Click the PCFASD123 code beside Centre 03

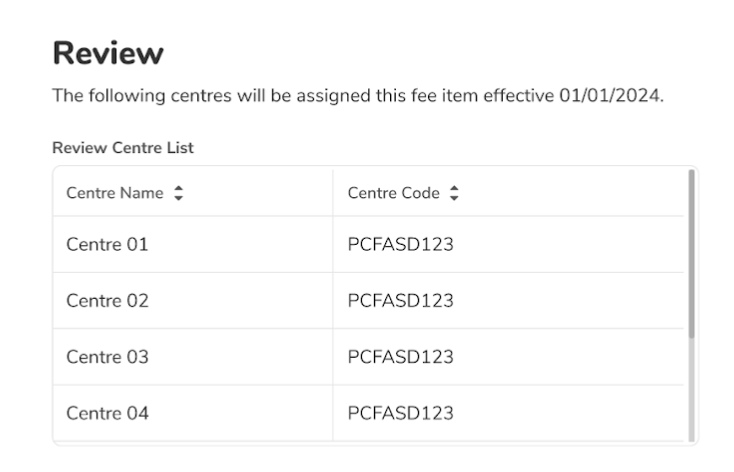400,357
